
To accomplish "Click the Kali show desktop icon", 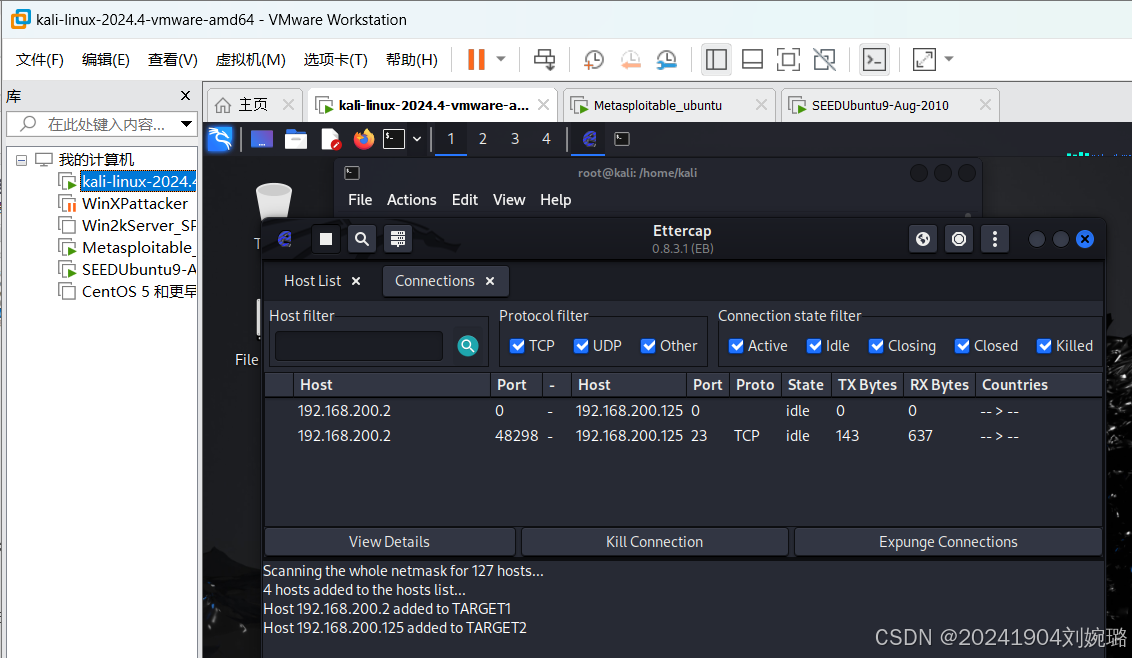I will click(261, 139).
